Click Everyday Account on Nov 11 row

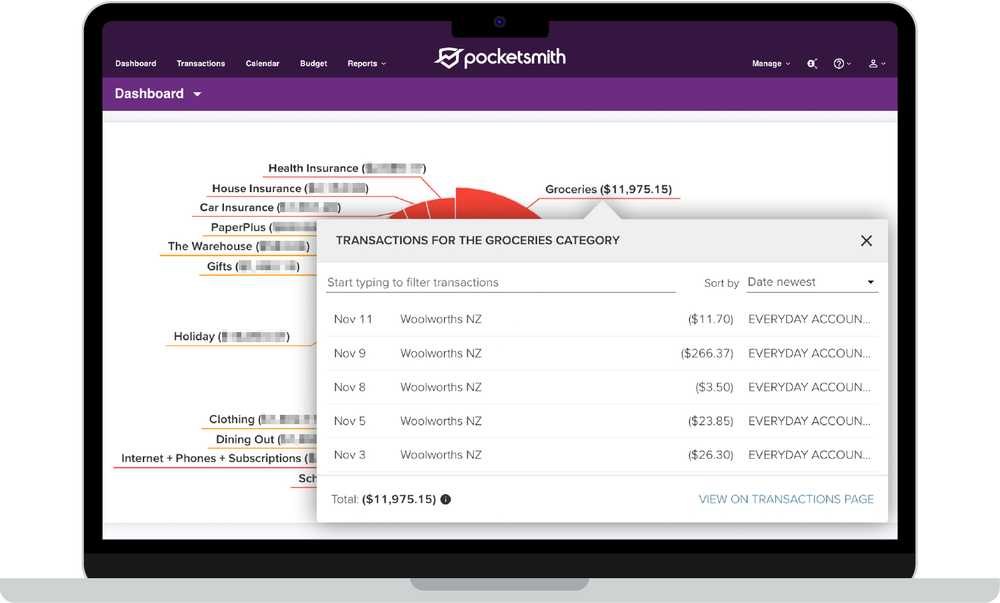coord(809,319)
